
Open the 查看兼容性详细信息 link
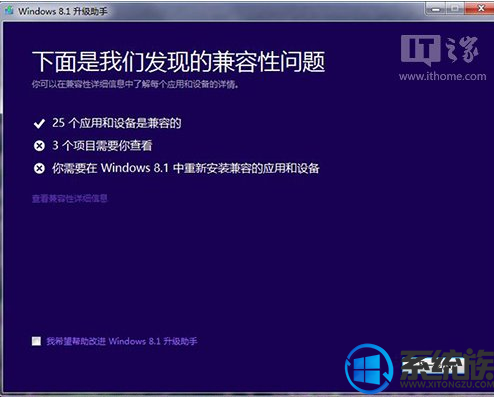coord(70,199)
